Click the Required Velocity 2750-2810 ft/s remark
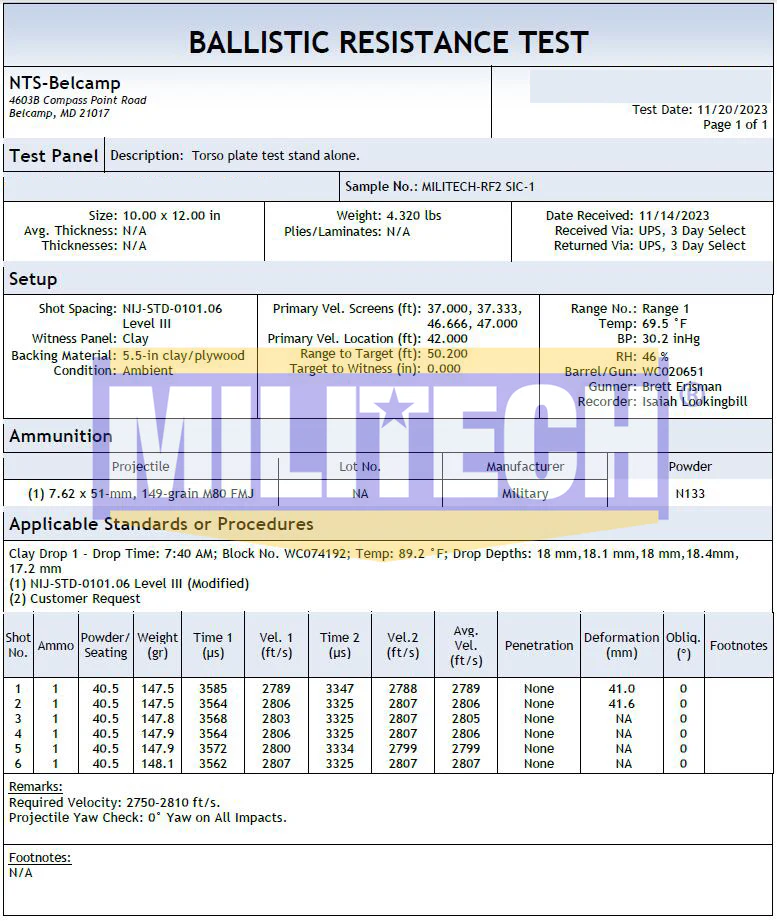Screen dimensions: 777x921 115,802
